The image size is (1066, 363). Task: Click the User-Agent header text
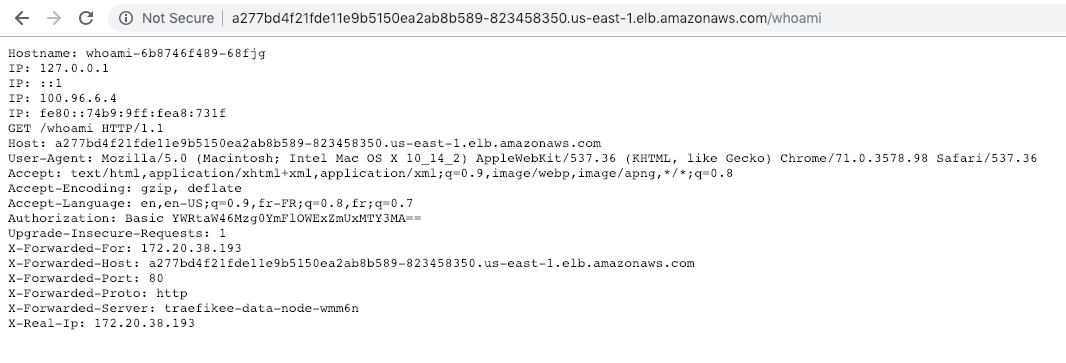(x=523, y=158)
